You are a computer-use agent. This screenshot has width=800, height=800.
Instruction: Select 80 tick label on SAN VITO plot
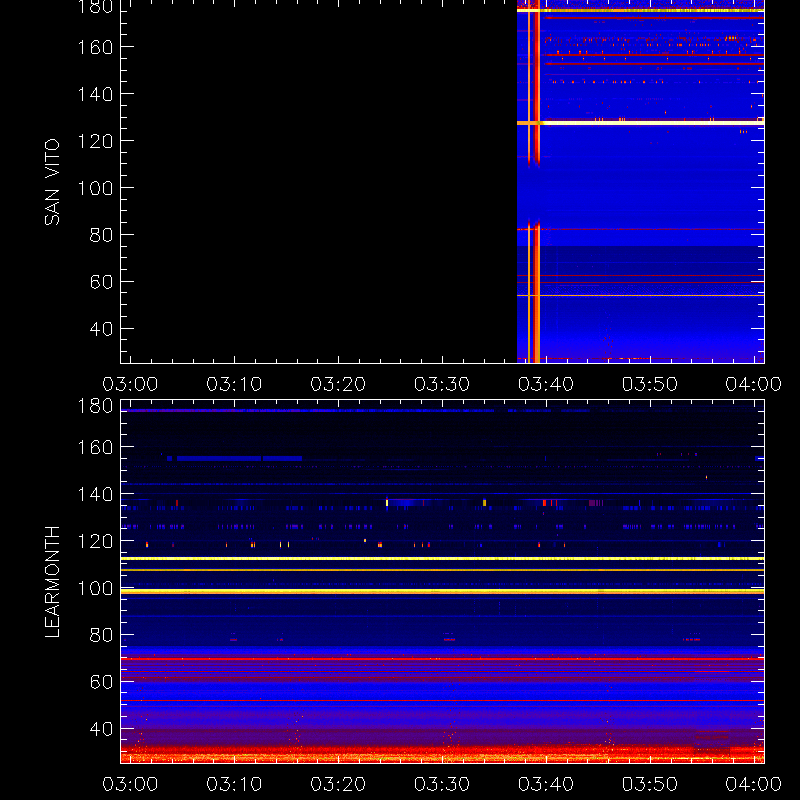point(101,235)
